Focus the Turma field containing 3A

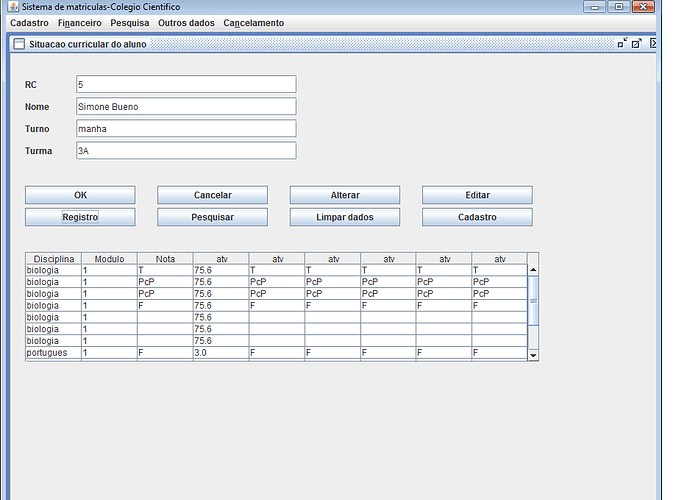[x=186, y=151]
